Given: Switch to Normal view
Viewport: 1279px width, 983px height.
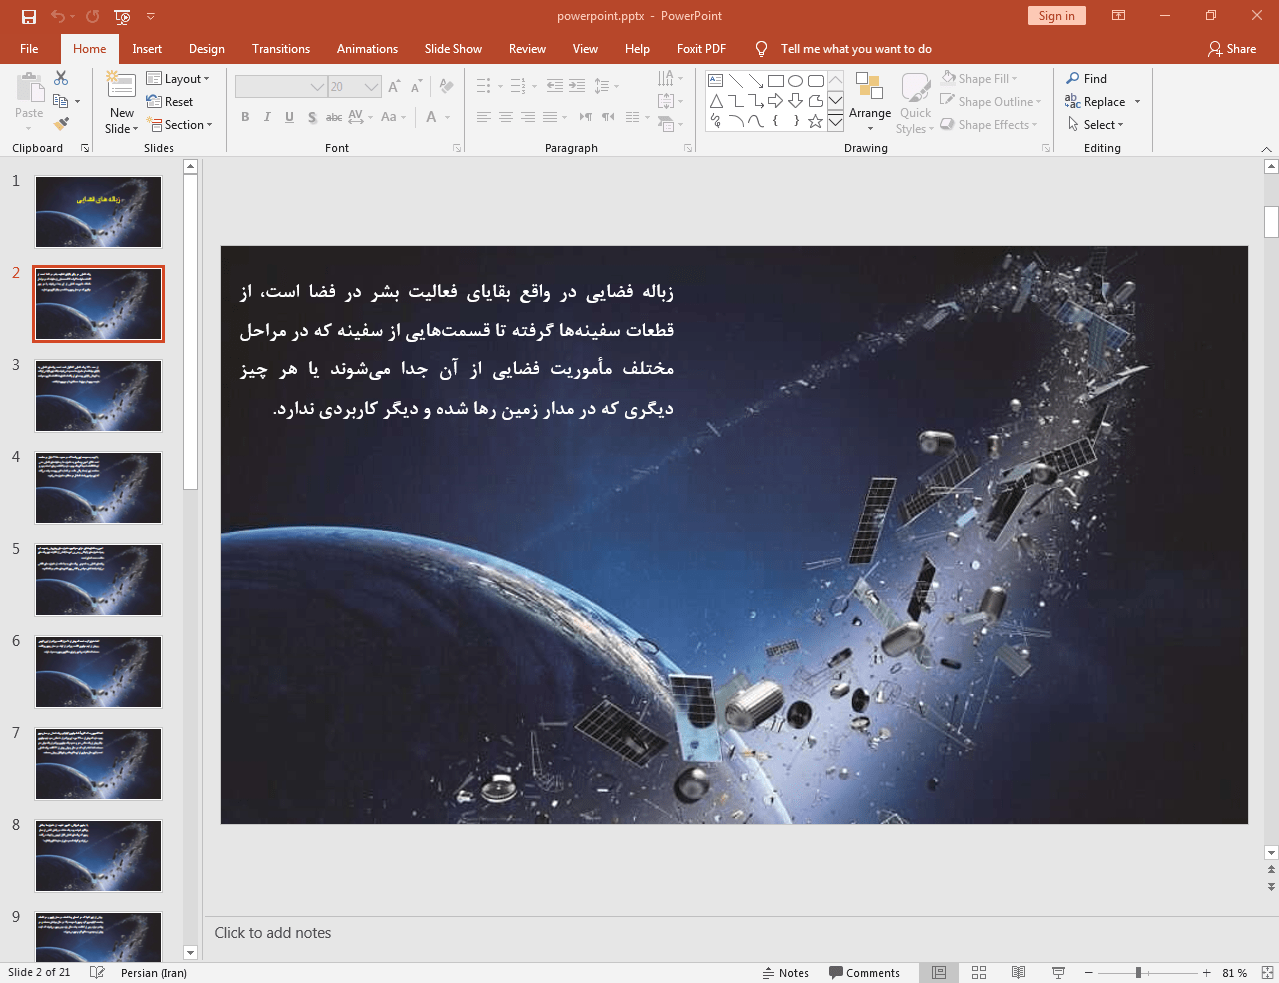Looking at the screenshot, I should [939, 972].
